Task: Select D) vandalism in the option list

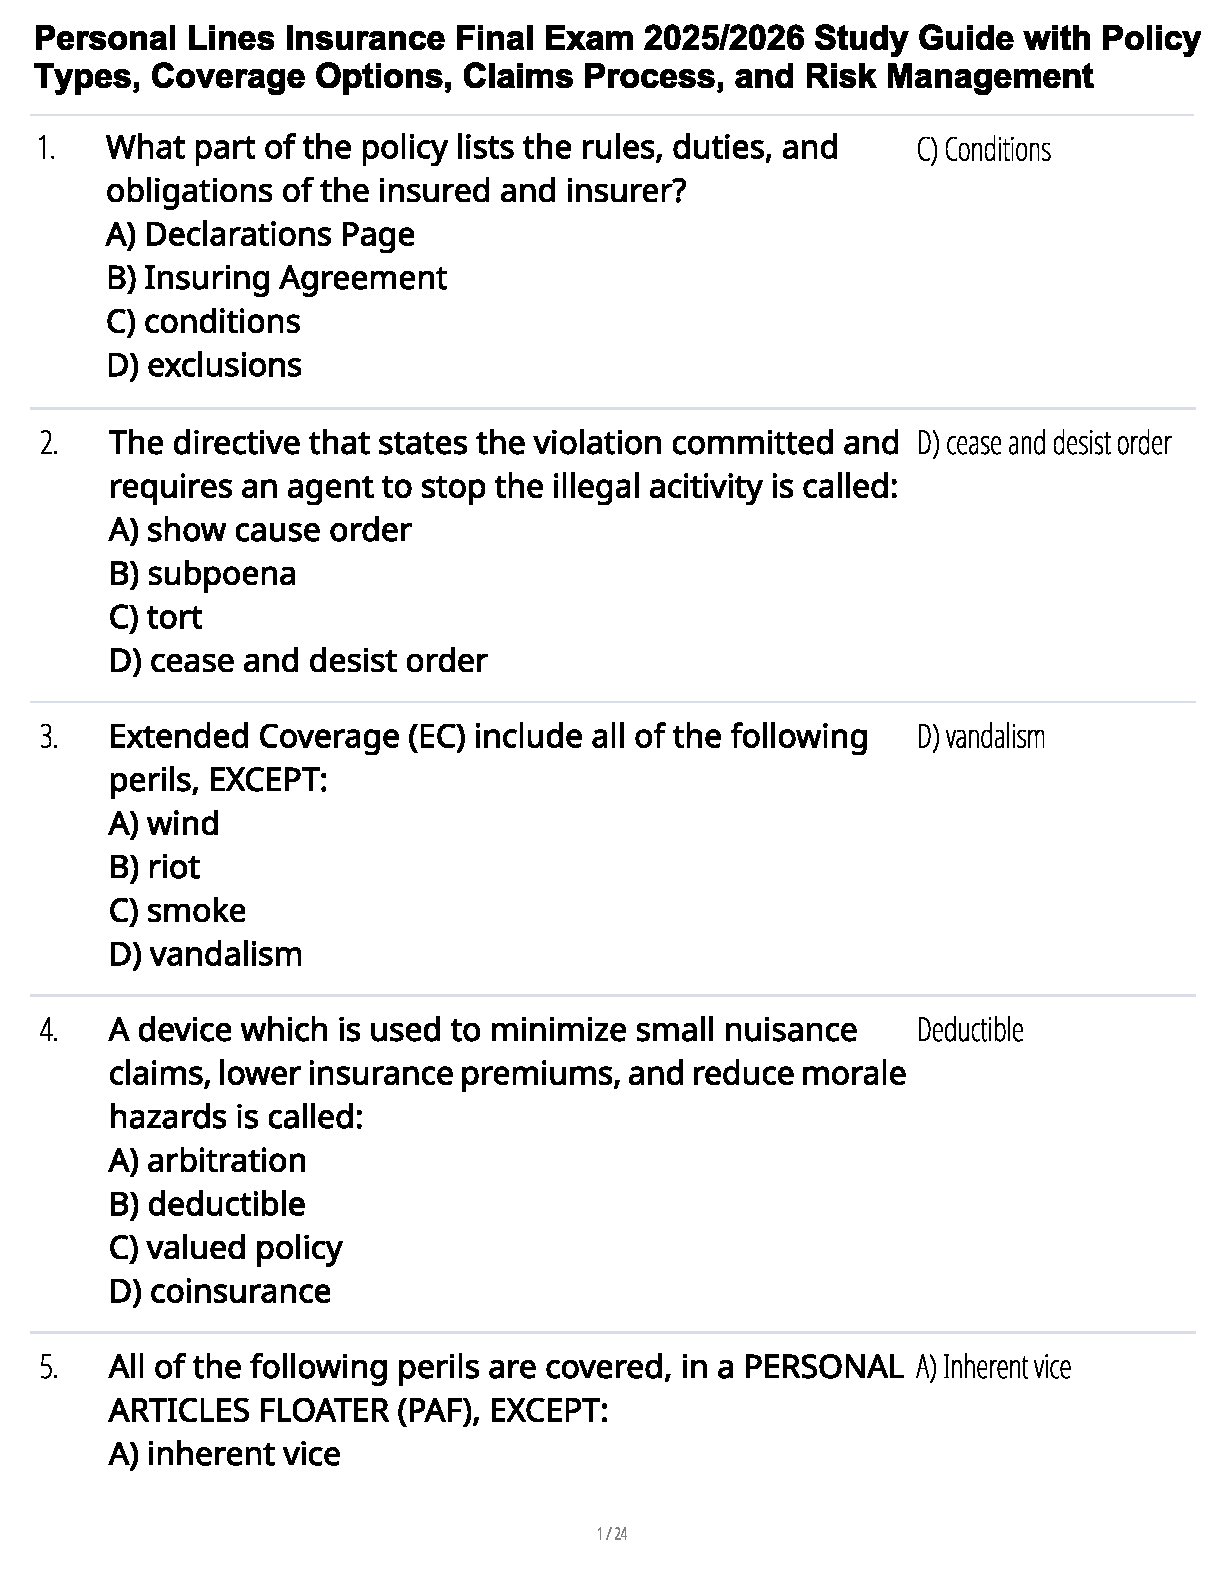Action: (x=206, y=955)
